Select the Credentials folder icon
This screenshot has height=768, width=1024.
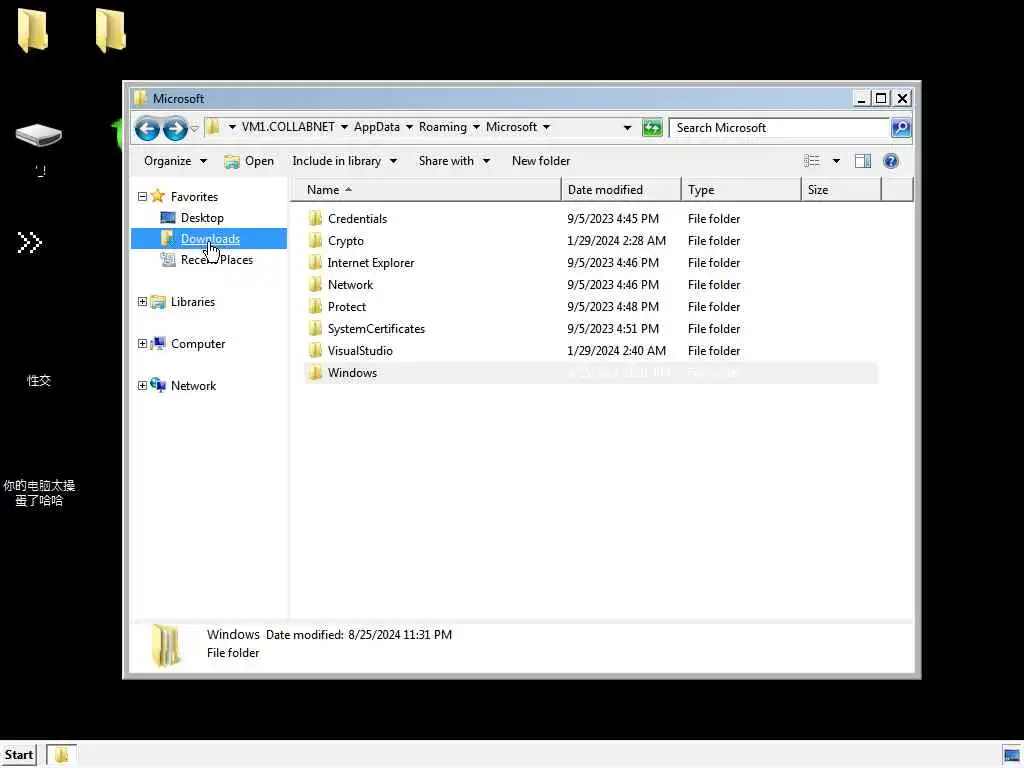point(315,218)
